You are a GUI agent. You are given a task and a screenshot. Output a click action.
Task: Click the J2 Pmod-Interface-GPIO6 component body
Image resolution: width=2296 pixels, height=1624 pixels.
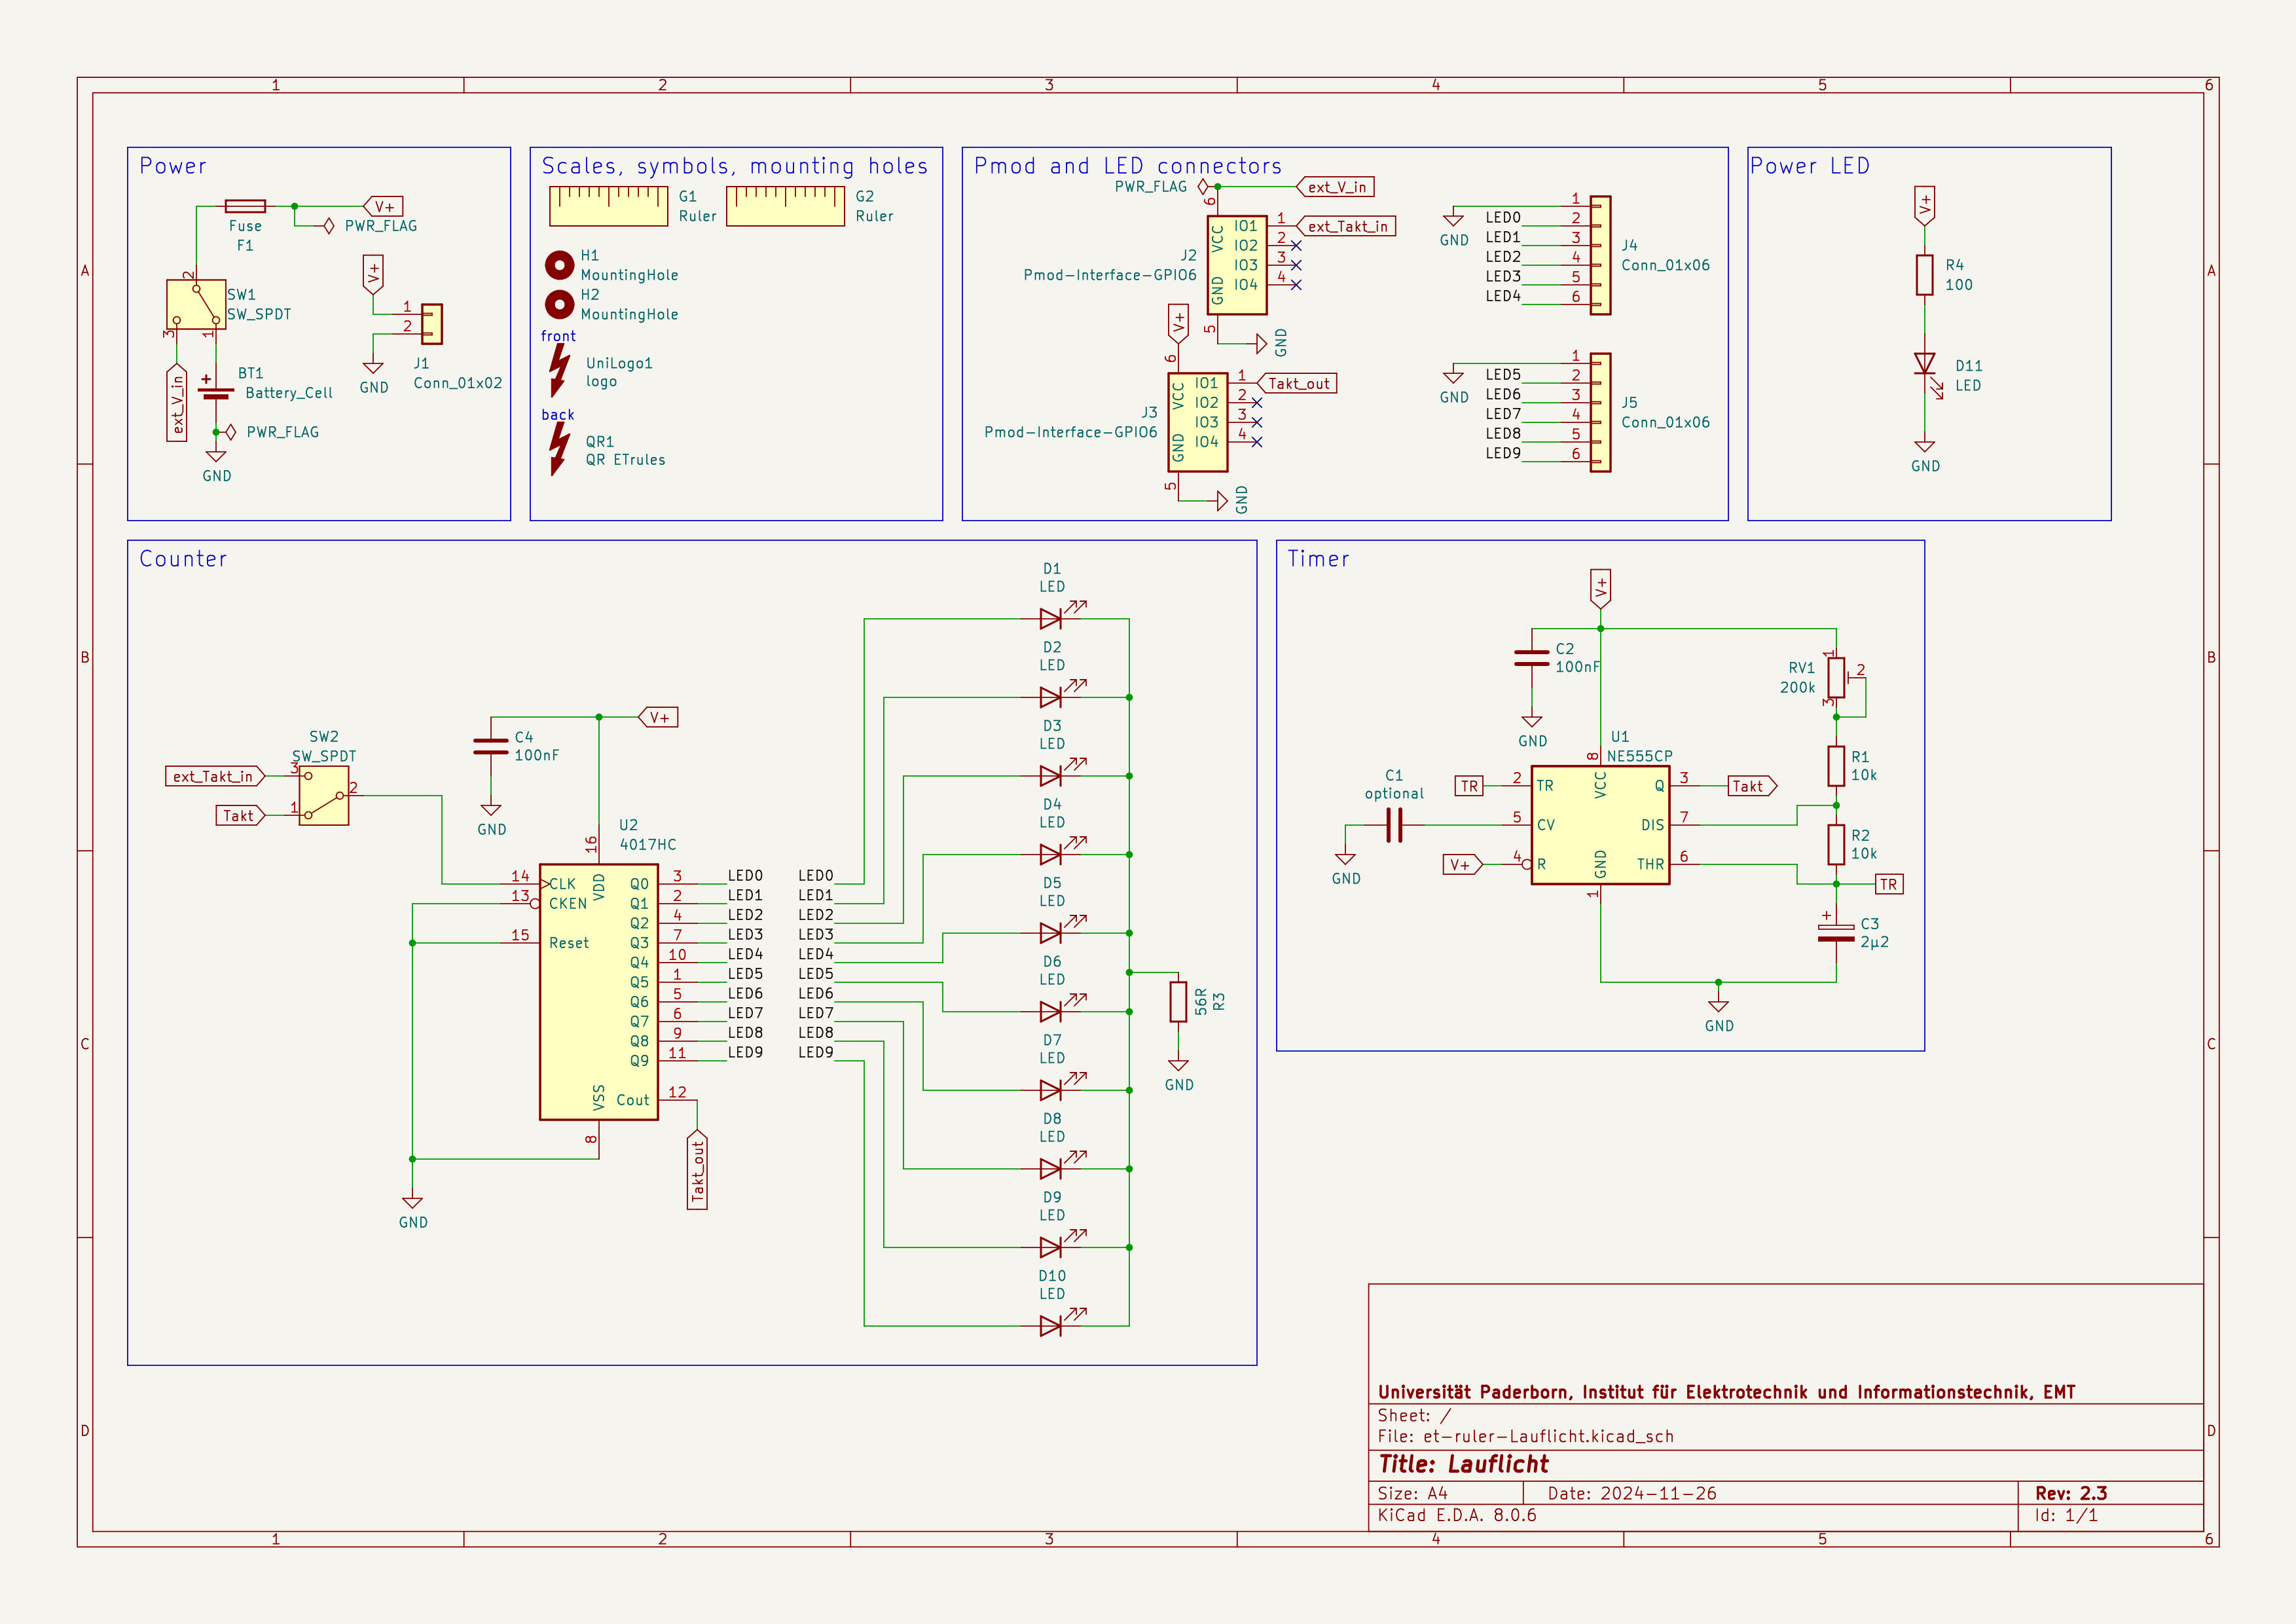(x=1237, y=265)
